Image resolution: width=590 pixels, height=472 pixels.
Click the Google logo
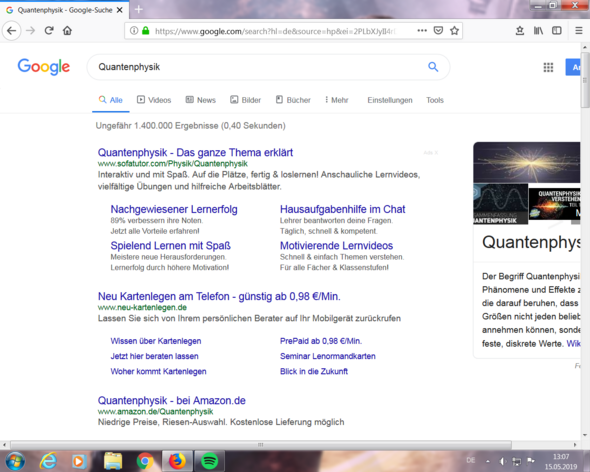coord(44,67)
